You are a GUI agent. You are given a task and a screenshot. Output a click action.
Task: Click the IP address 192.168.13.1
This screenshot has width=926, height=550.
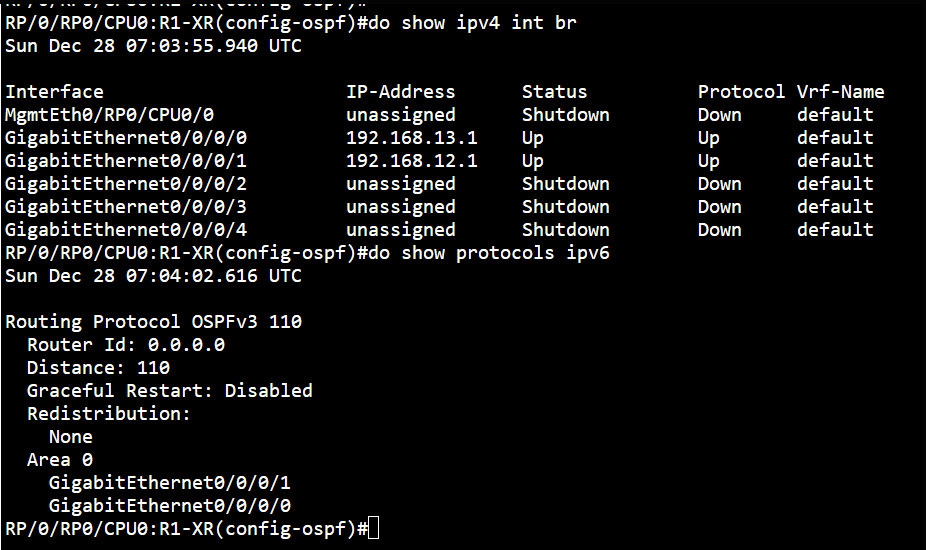coord(412,138)
